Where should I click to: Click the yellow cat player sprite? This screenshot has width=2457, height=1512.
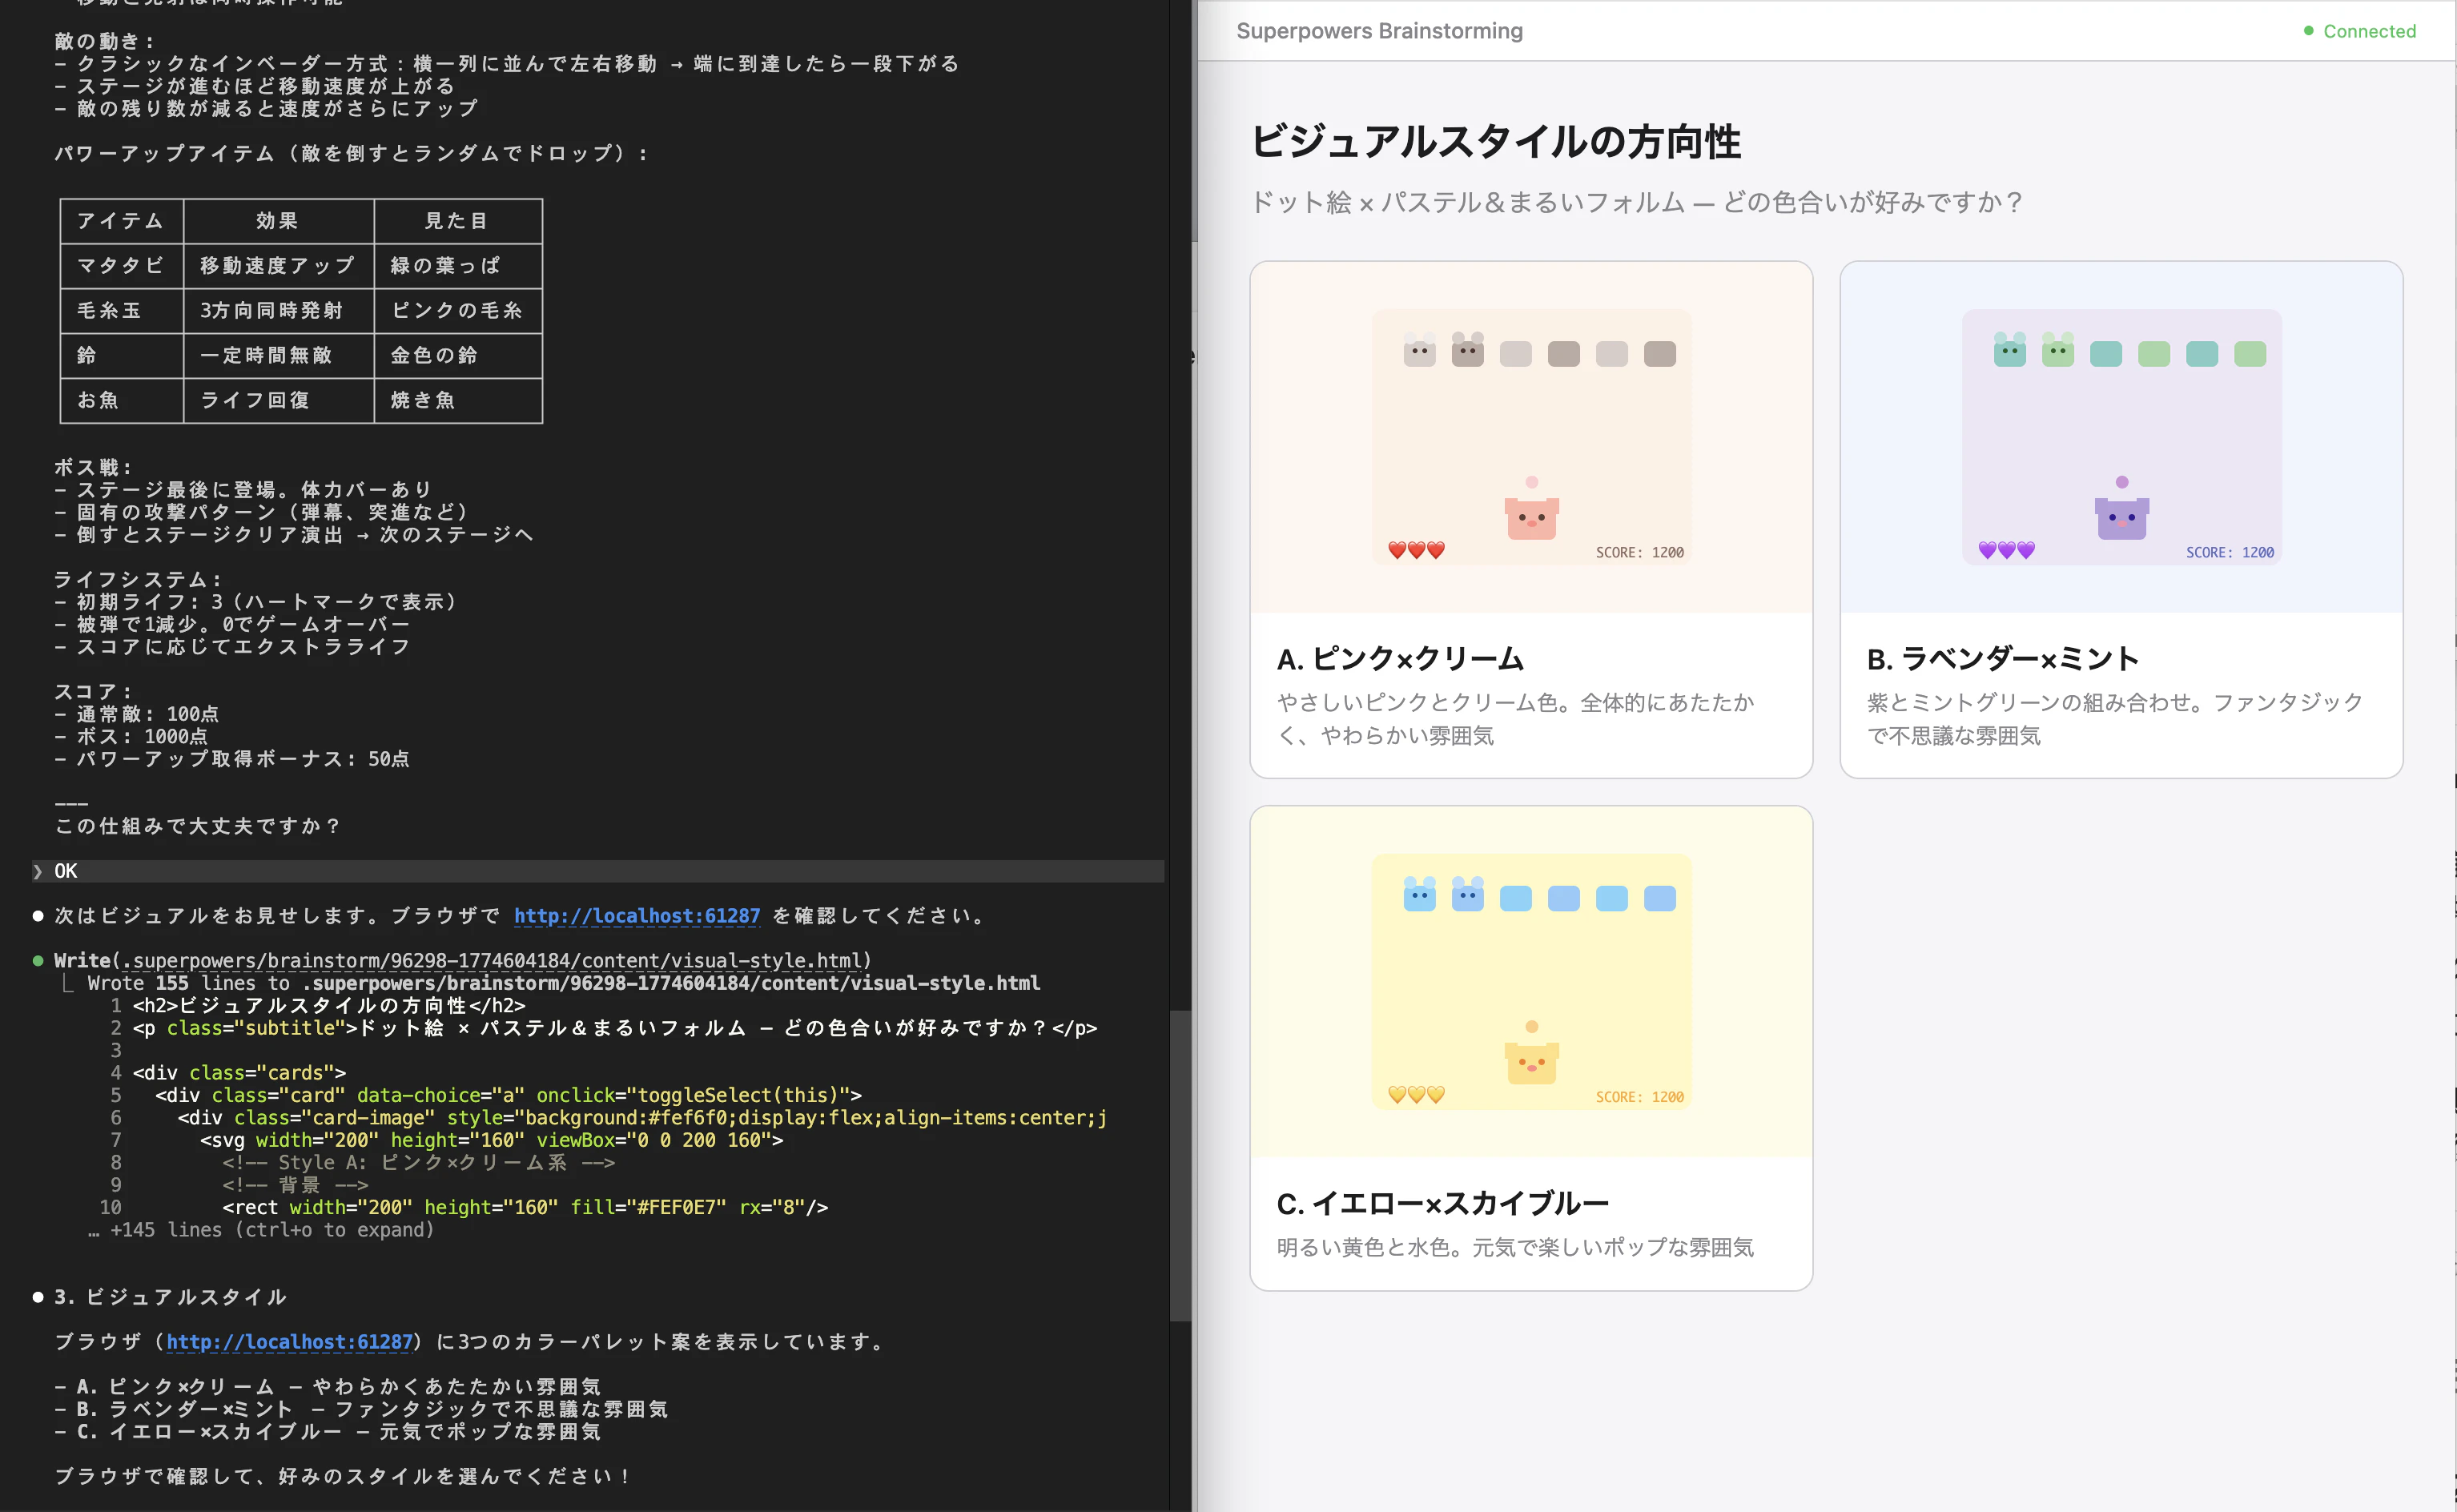1531,1062
